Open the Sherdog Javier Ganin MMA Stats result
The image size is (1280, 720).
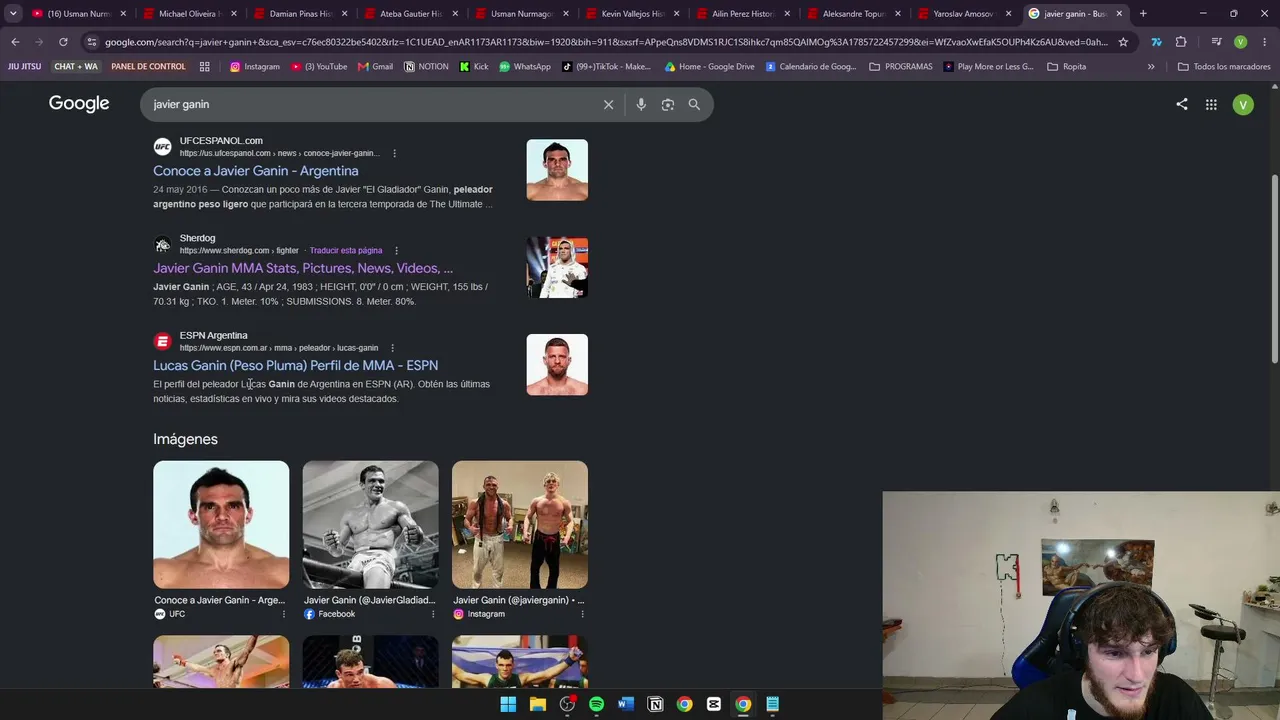pos(303,268)
